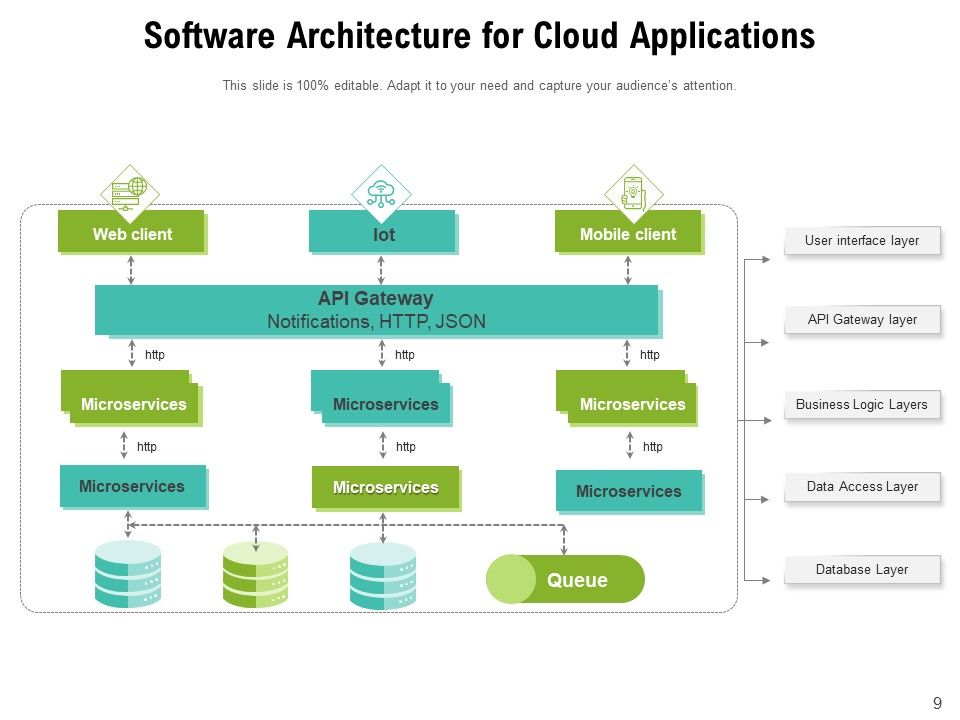Viewport: 960px width, 720px height.
Task: Select the leftmost http connector label
Action: point(153,354)
